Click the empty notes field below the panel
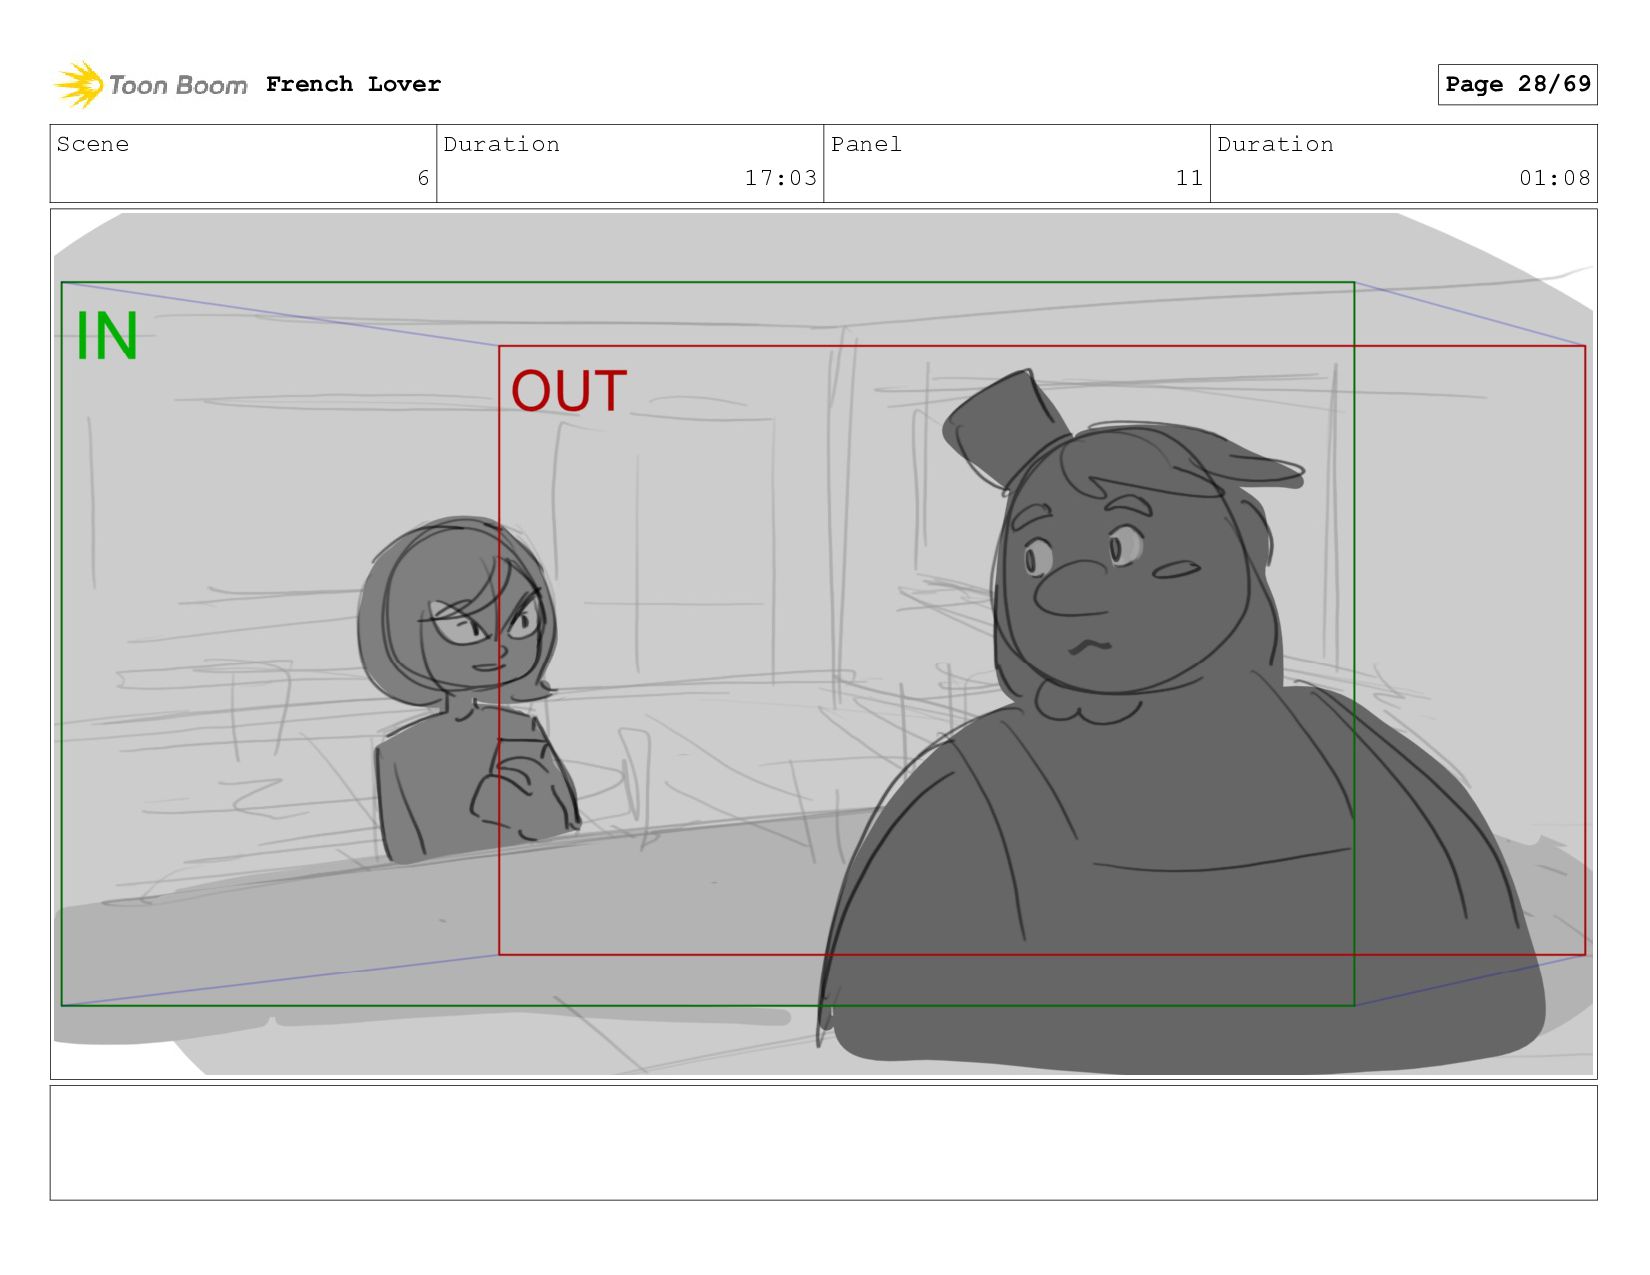This screenshot has width=1650, height=1275. click(823, 1142)
